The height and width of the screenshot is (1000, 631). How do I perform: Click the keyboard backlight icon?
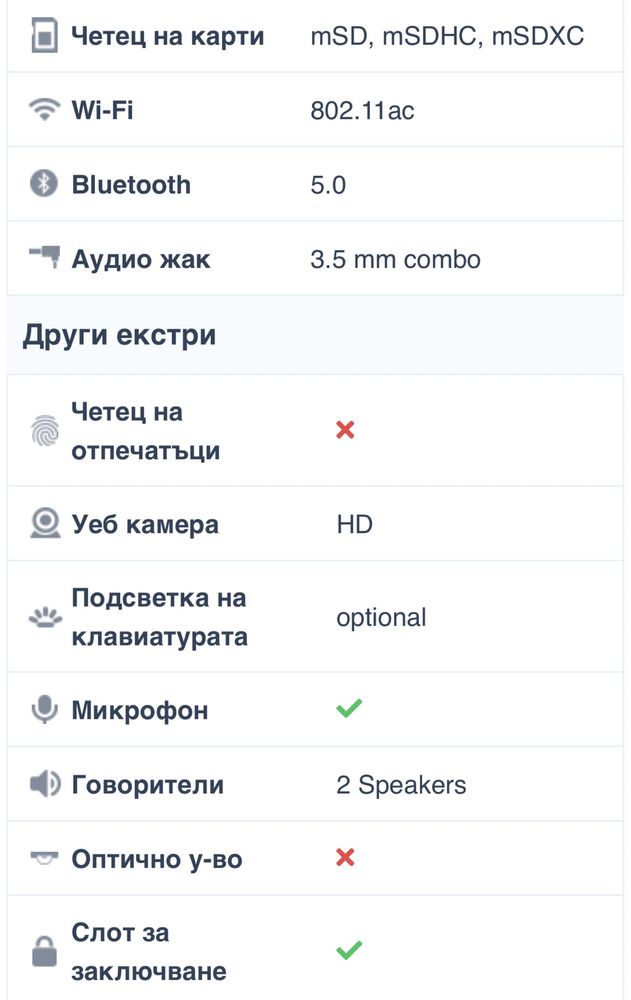45,617
